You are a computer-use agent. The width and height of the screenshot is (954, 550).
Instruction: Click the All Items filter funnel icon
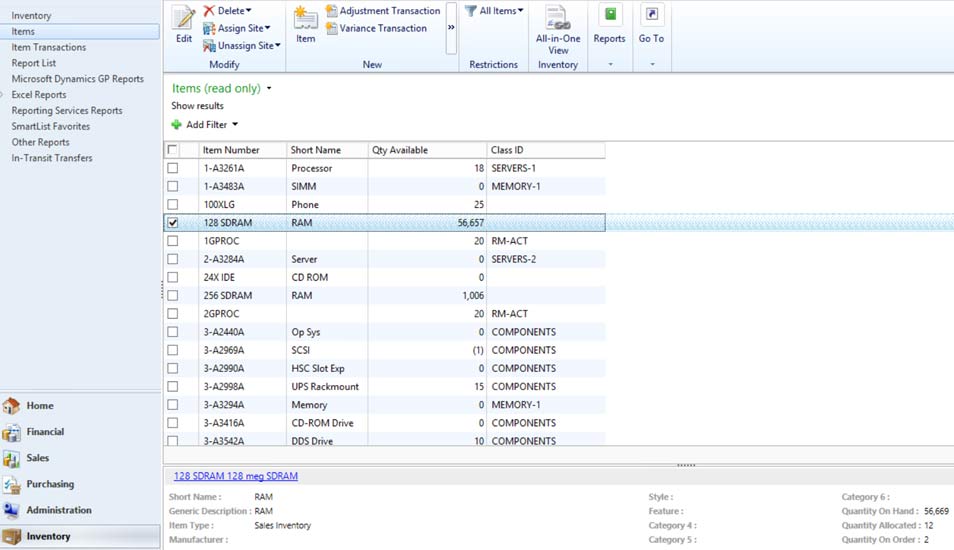(x=470, y=10)
